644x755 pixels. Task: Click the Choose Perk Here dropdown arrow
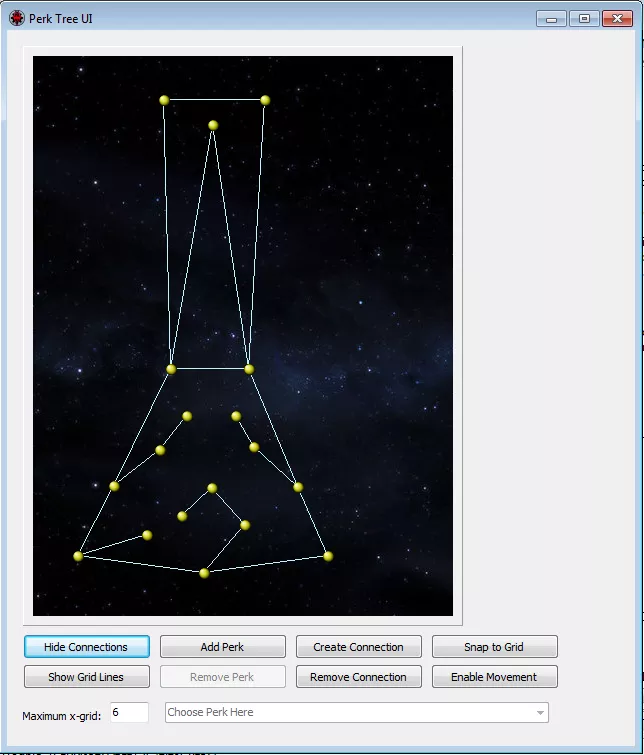[x=540, y=713]
